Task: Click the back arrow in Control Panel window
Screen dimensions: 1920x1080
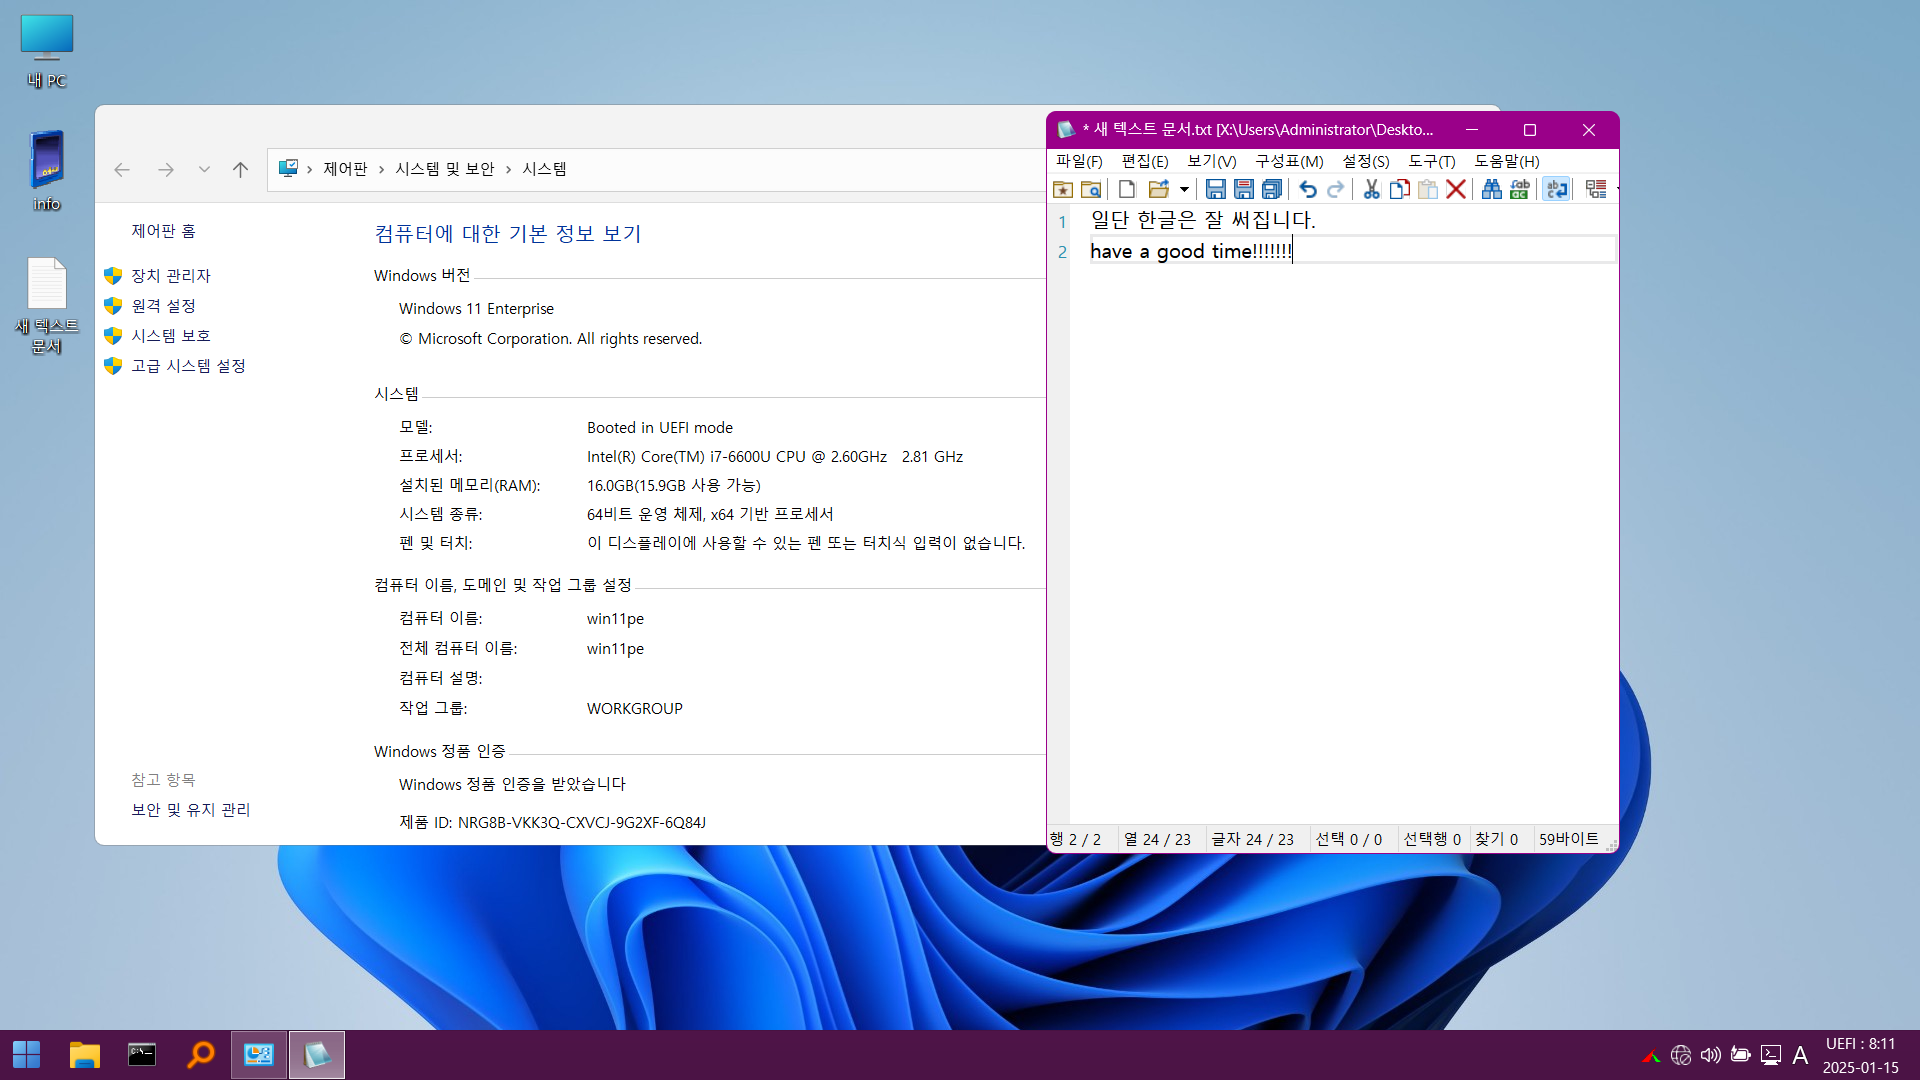Action: pos(122,170)
